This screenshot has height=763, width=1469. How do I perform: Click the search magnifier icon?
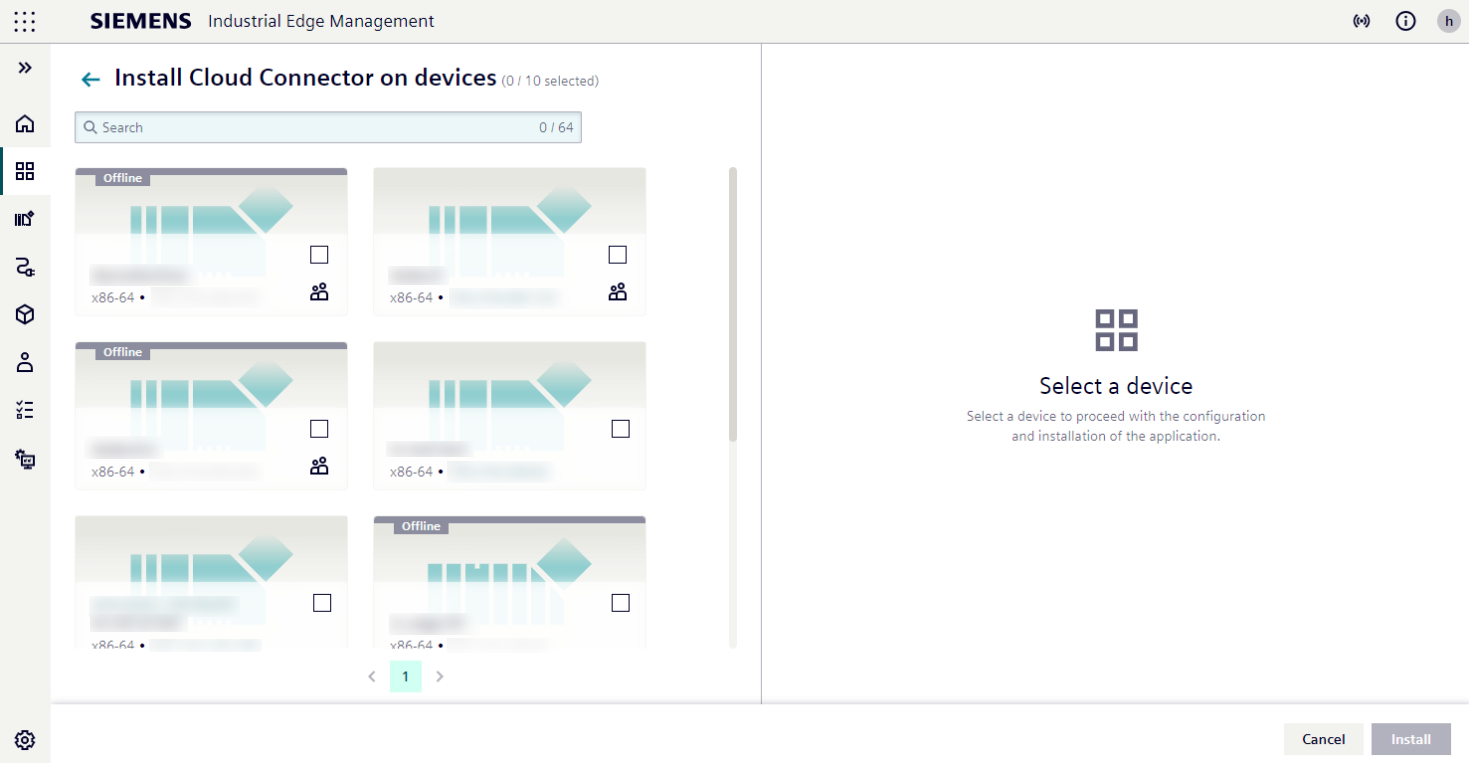(90, 127)
